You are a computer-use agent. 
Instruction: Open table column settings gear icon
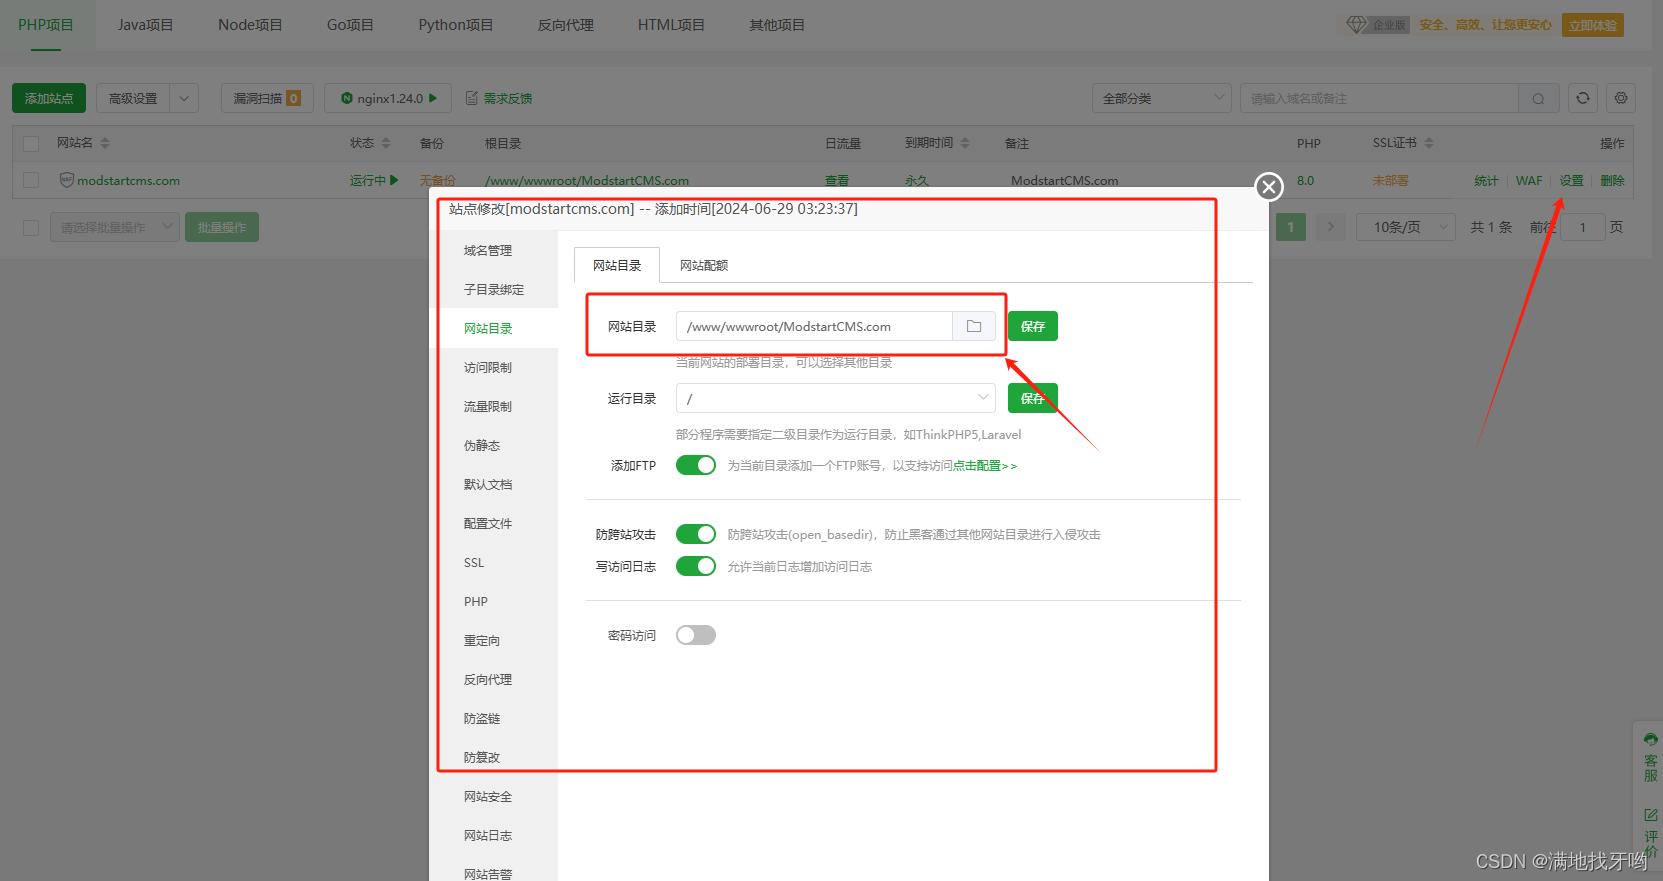pyautogui.click(x=1621, y=98)
